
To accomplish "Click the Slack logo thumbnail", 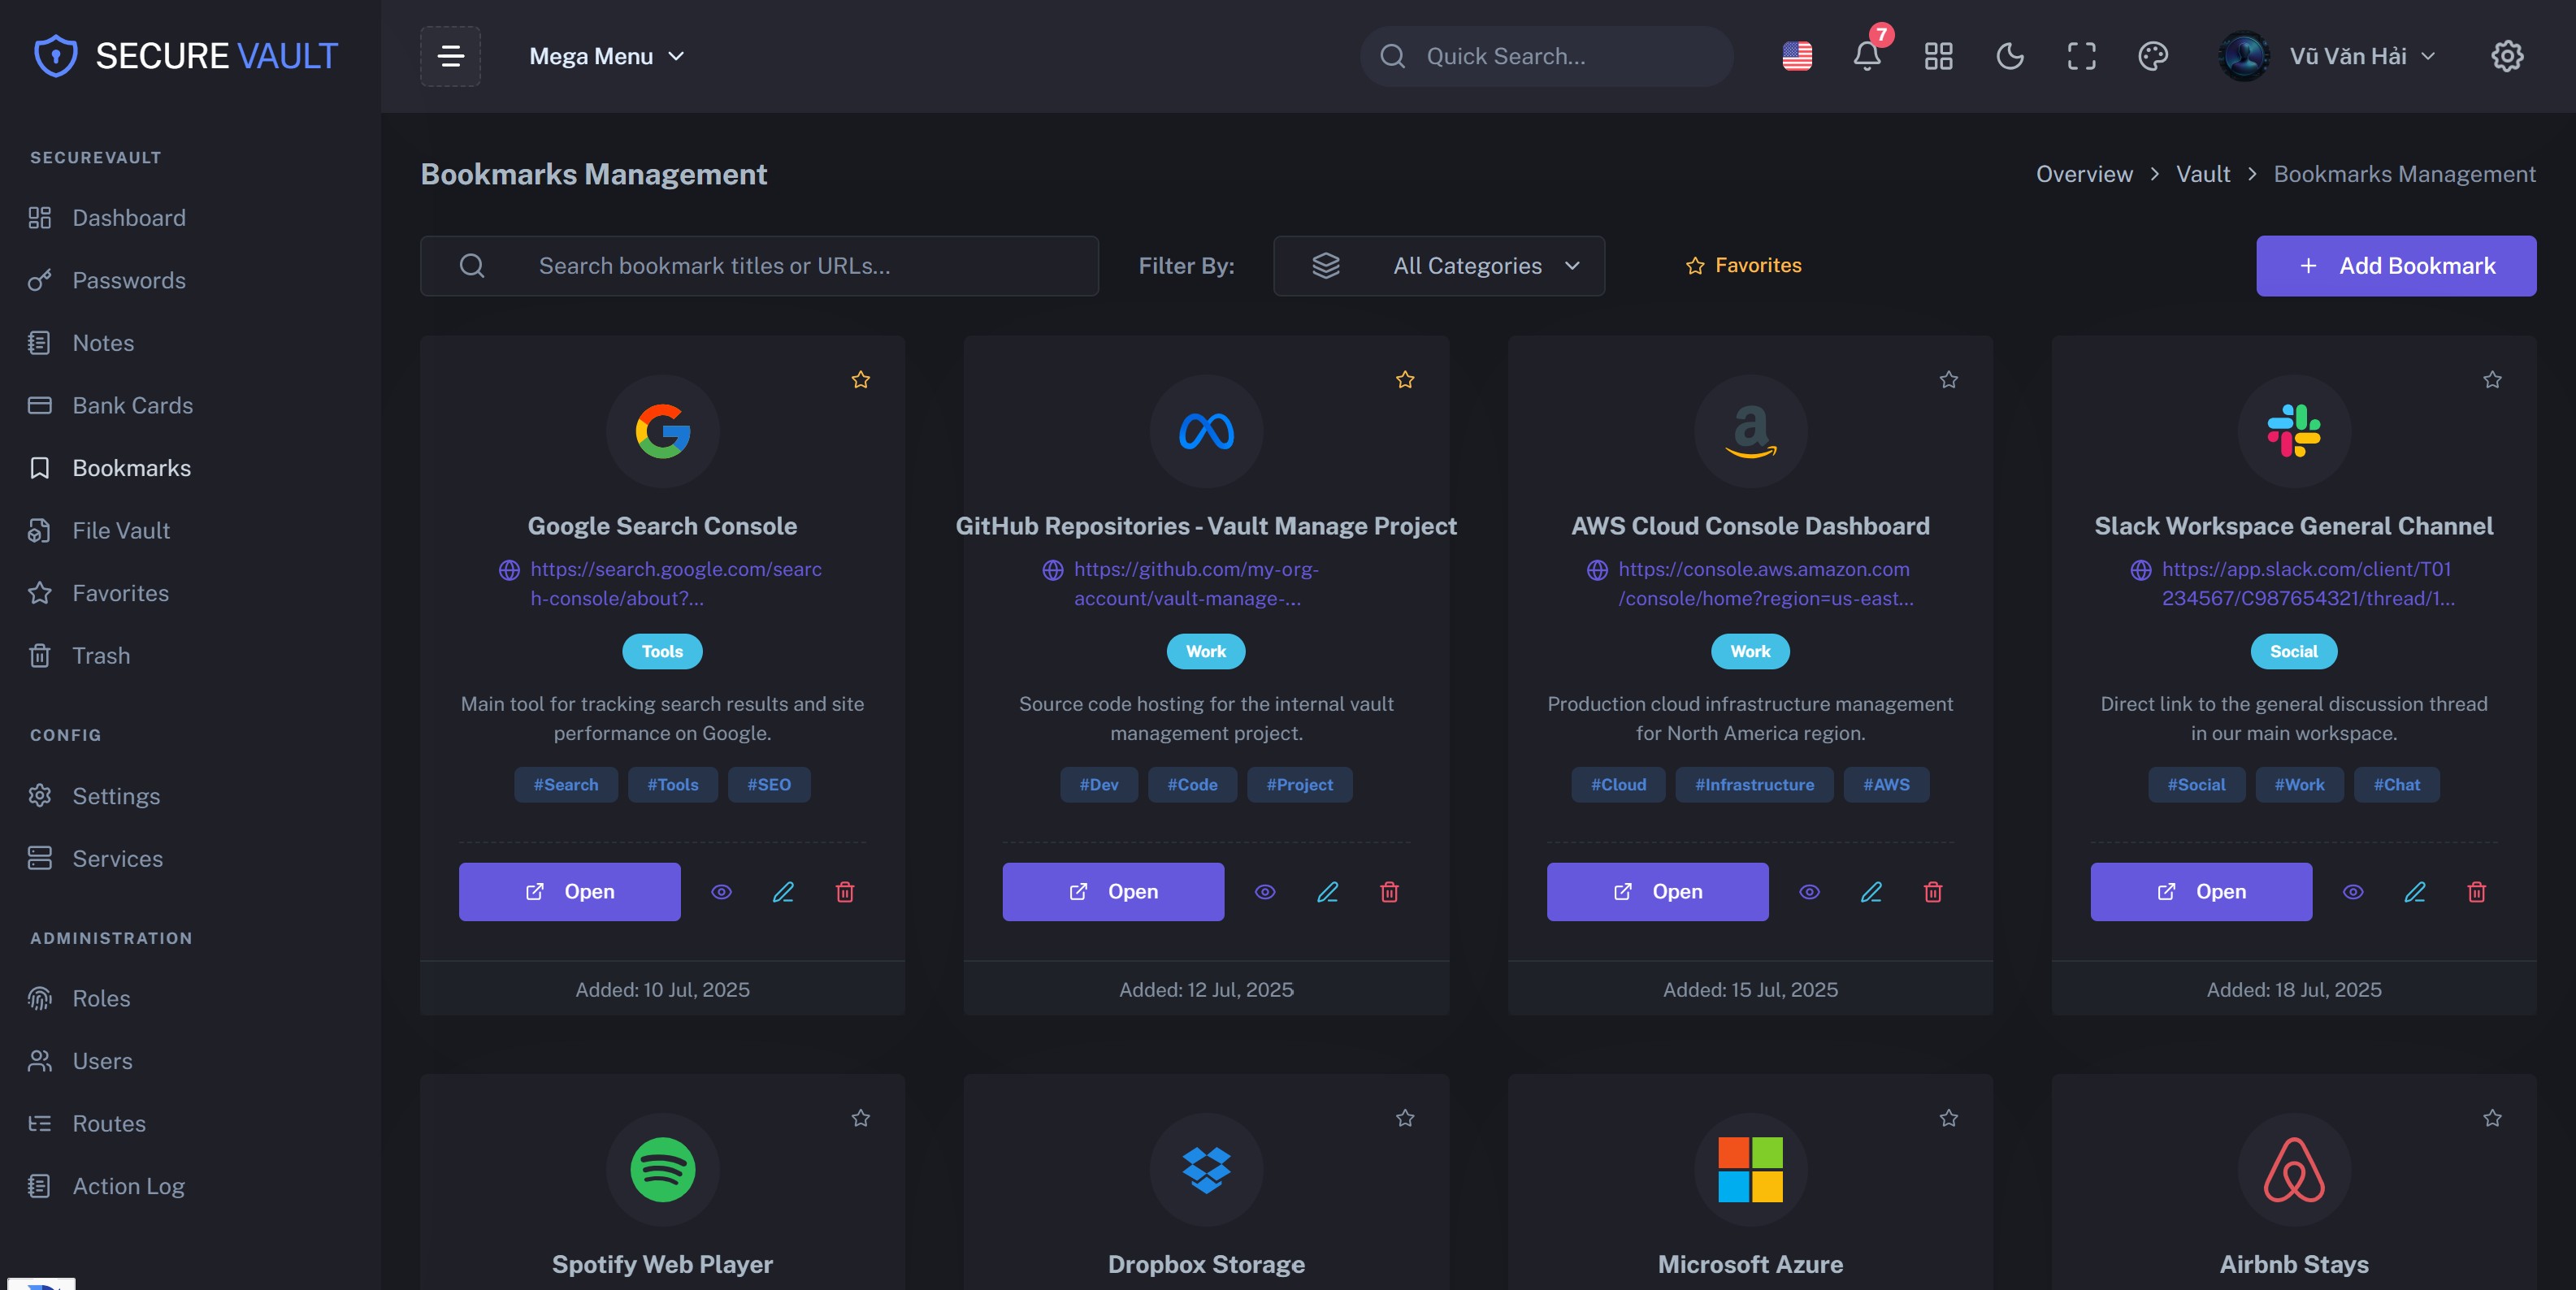I will coord(2293,431).
